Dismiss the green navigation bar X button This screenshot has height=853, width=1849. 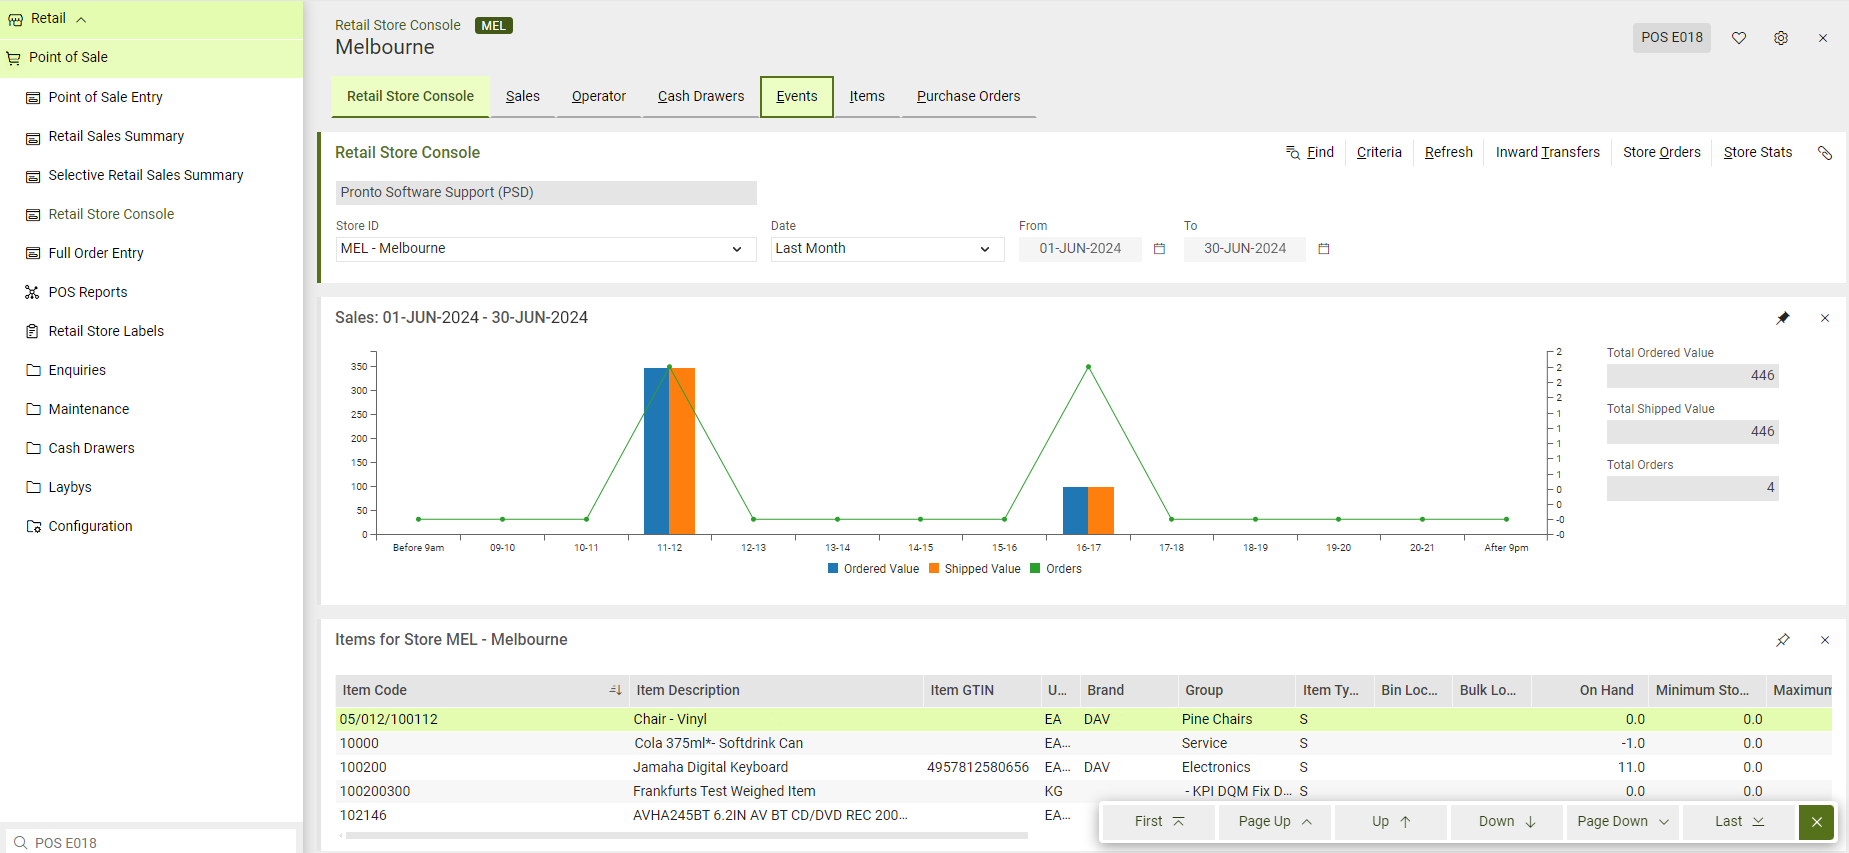pos(1816,822)
